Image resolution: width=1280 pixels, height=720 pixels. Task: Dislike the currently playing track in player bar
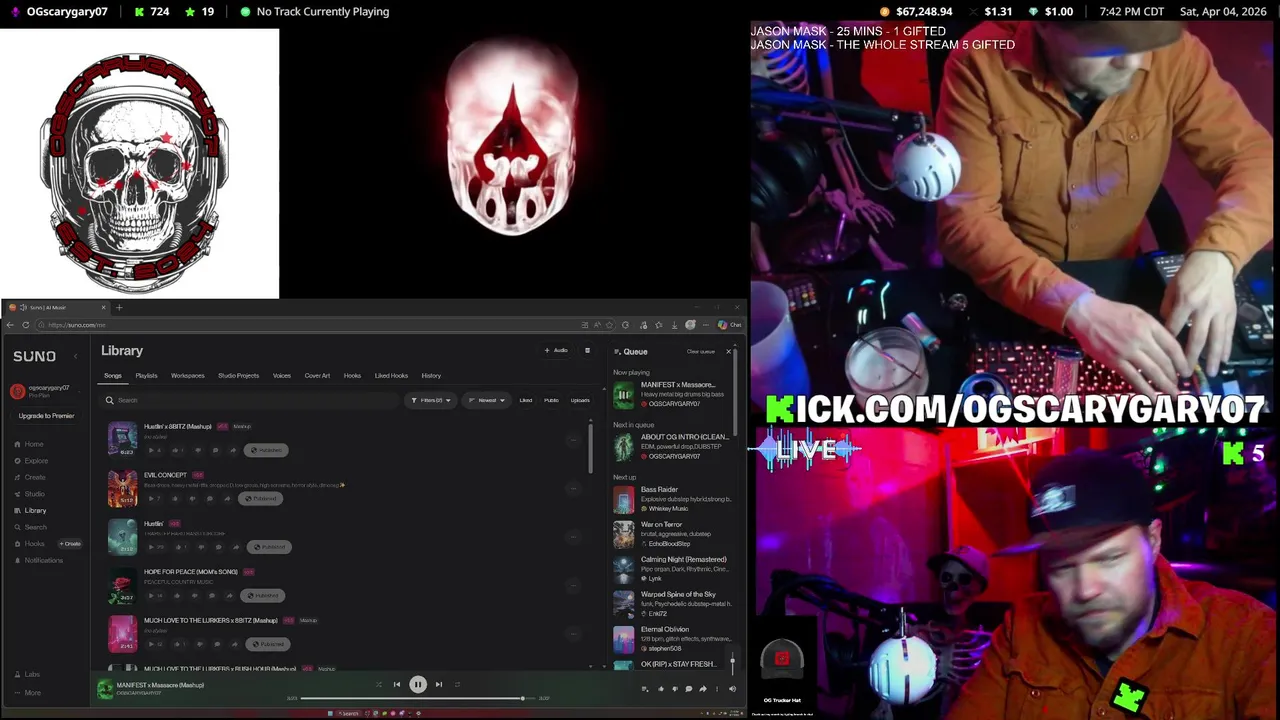click(x=674, y=689)
